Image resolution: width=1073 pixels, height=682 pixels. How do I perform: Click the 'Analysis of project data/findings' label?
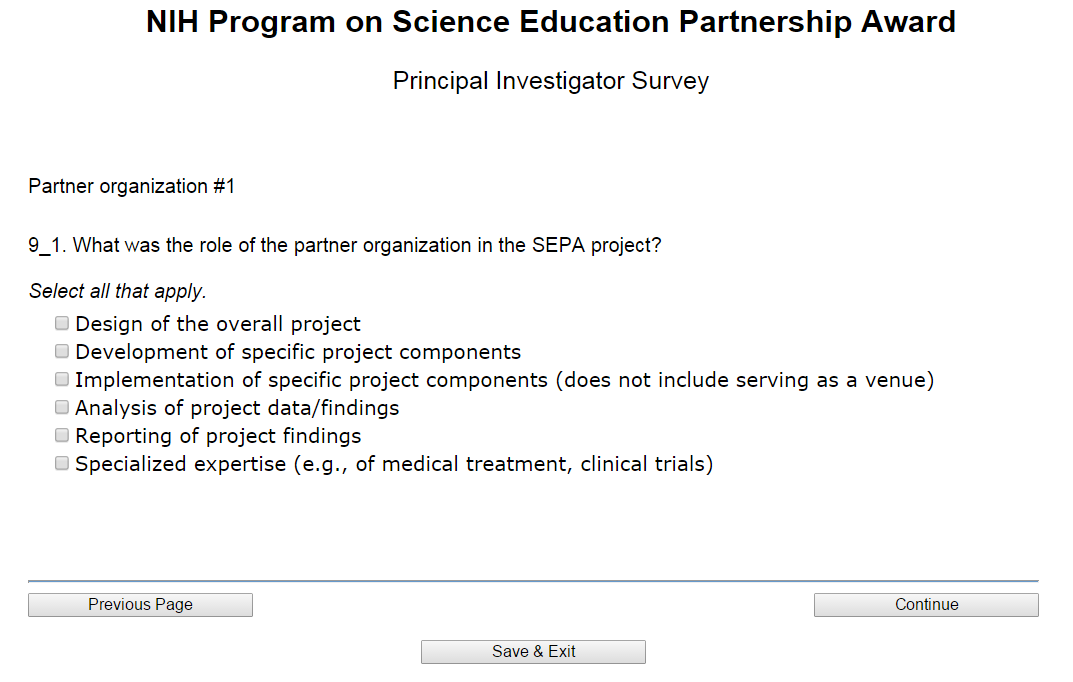point(237,408)
